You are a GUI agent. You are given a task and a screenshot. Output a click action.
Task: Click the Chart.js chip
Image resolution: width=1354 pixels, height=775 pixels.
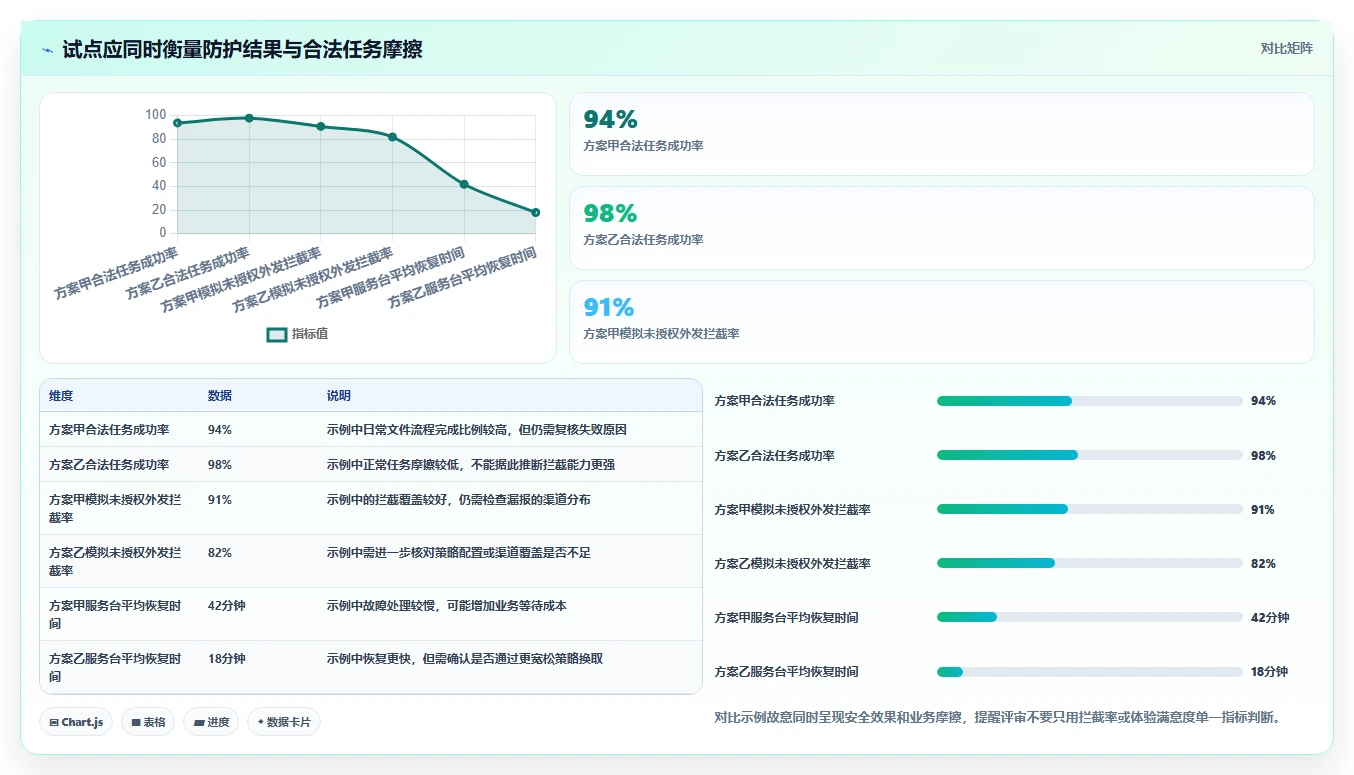point(76,722)
